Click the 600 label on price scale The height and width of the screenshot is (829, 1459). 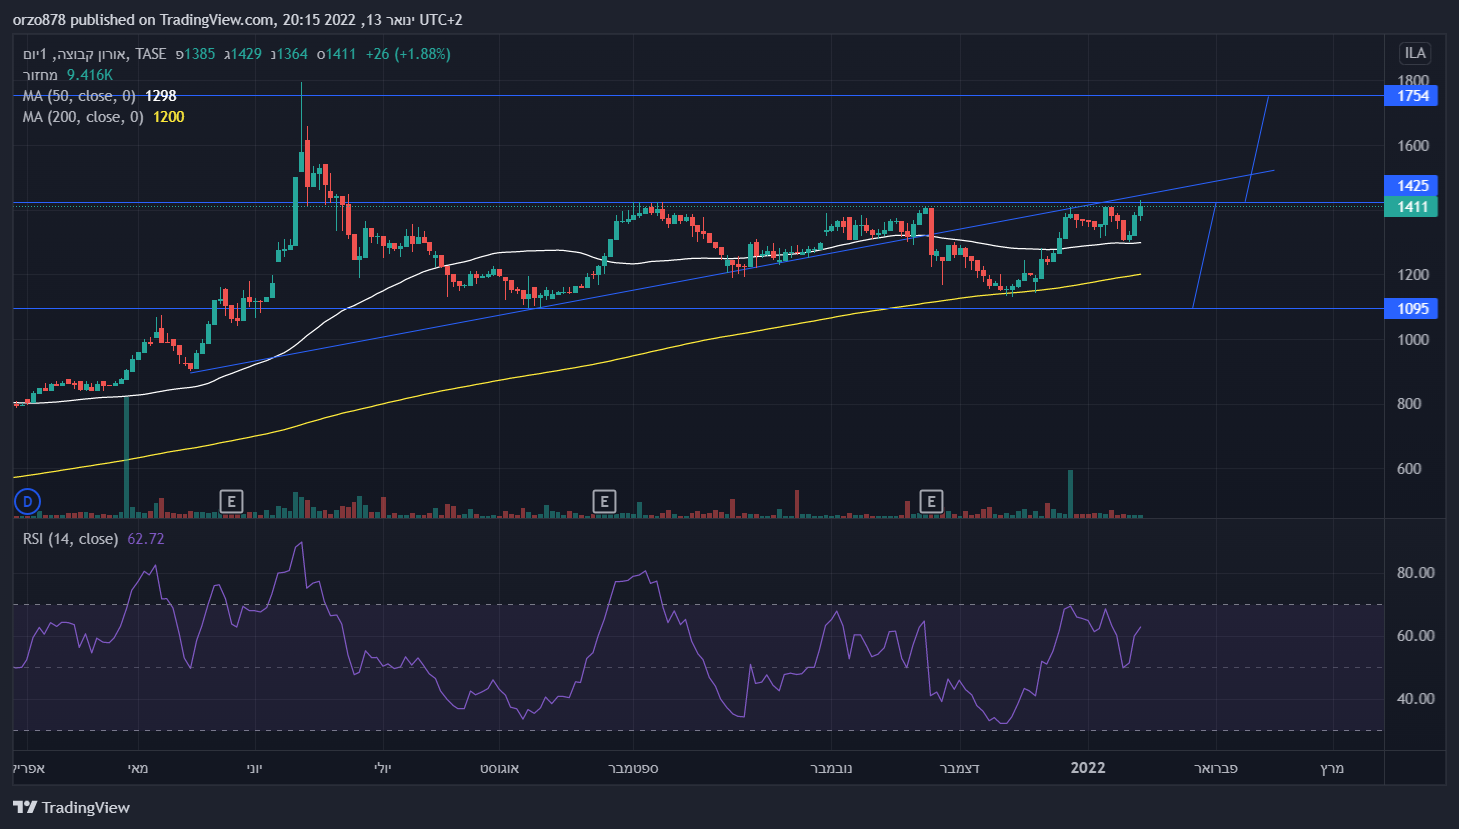(1413, 469)
